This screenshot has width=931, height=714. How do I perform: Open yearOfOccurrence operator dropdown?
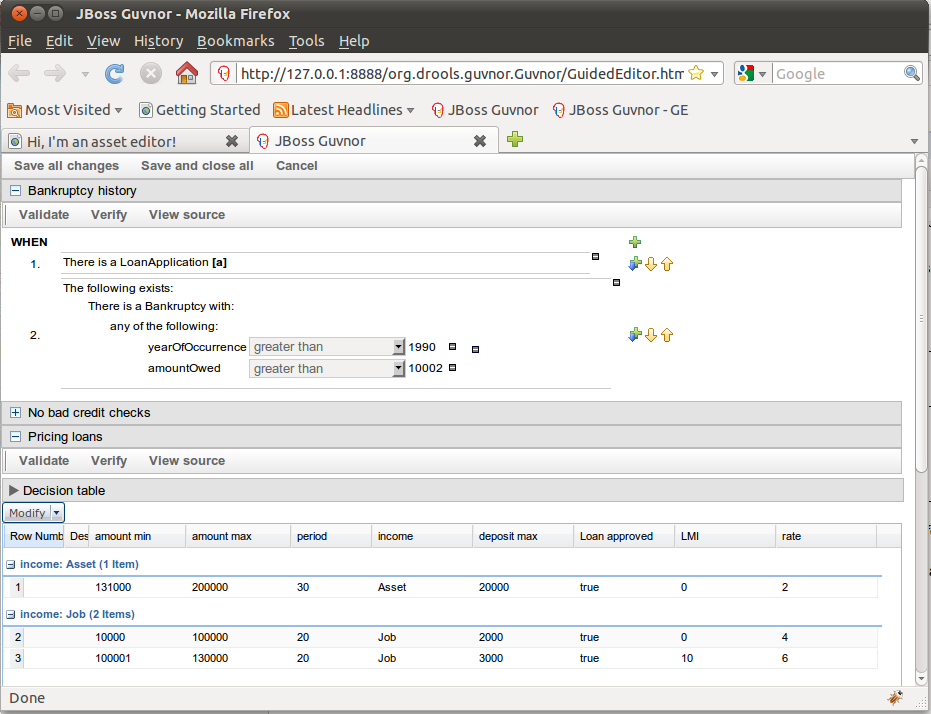click(x=325, y=347)
